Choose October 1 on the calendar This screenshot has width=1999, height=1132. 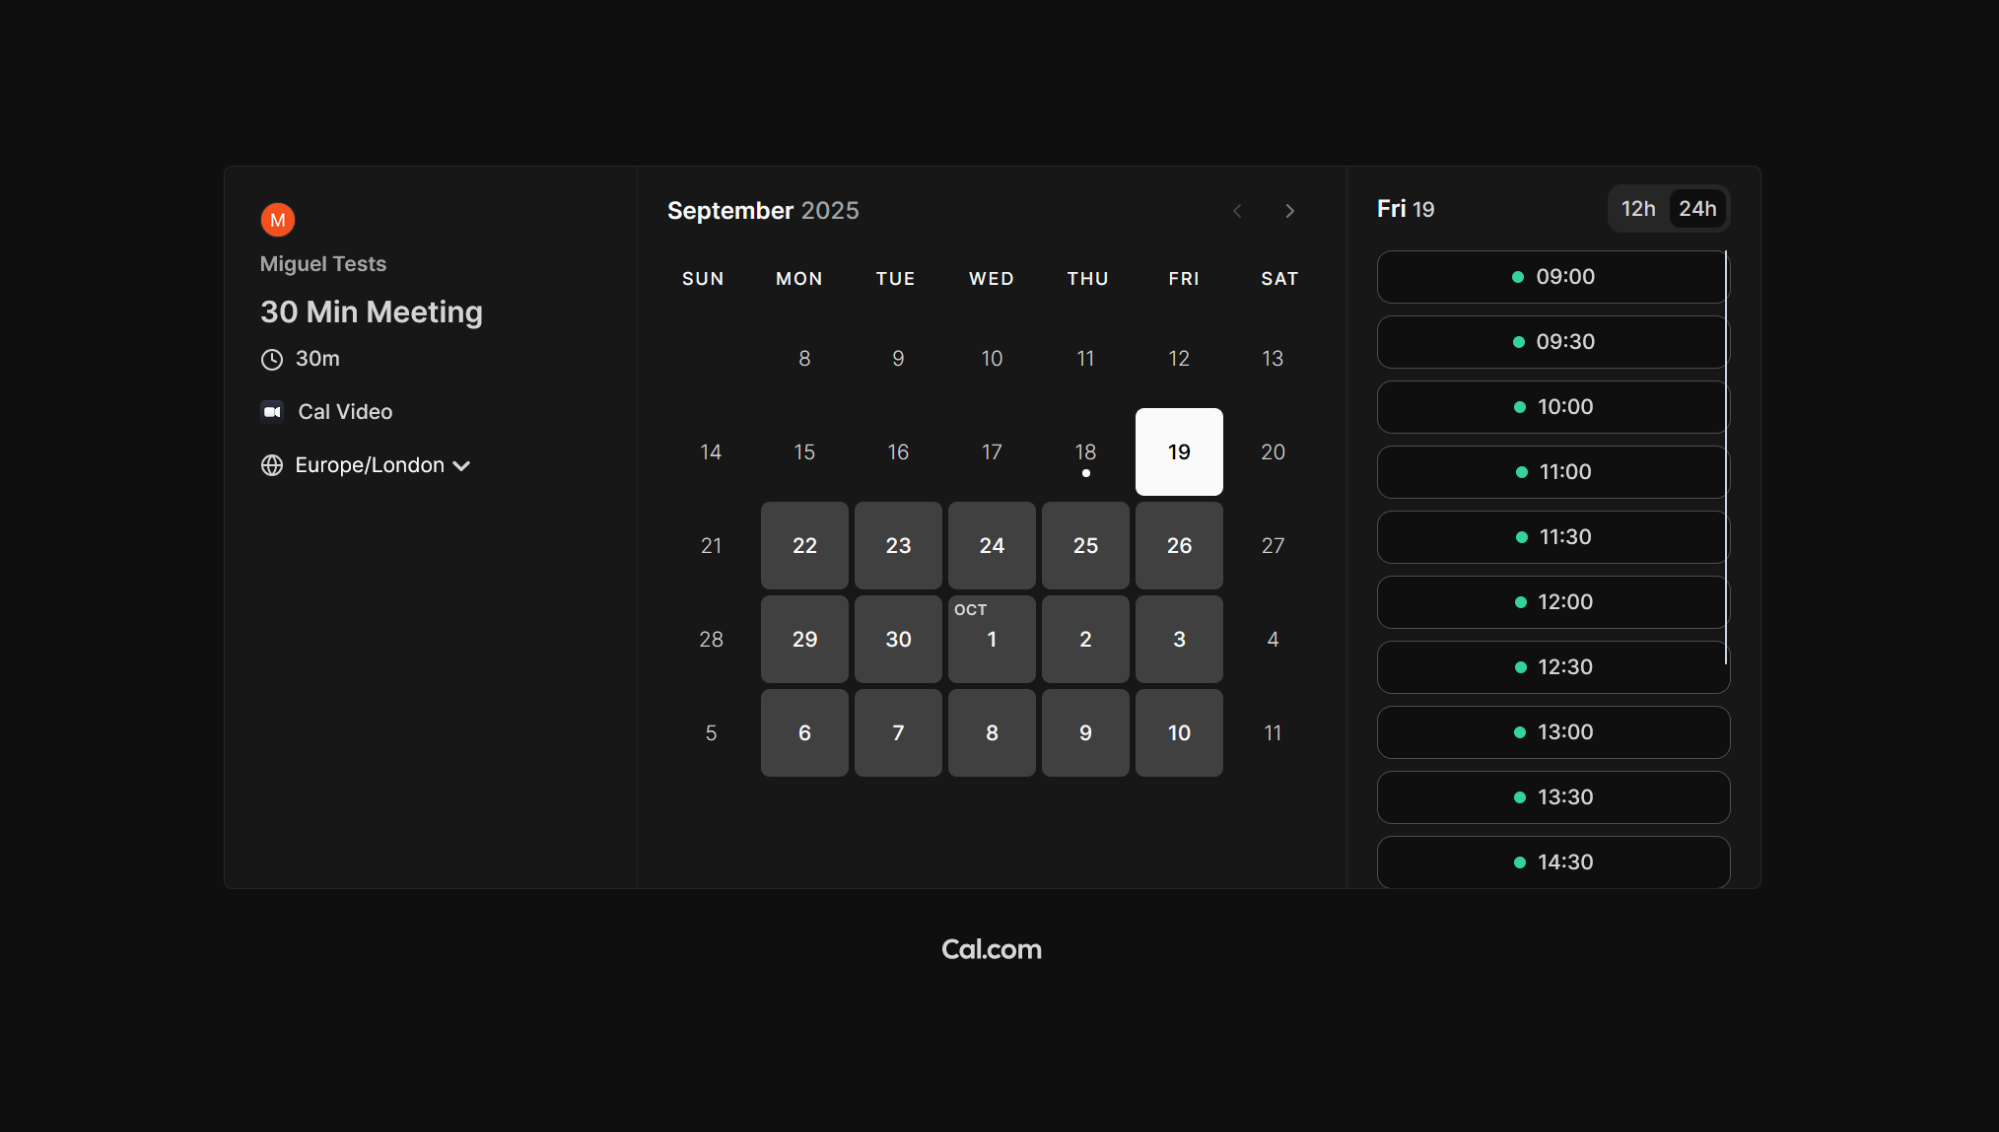[991, 640]
